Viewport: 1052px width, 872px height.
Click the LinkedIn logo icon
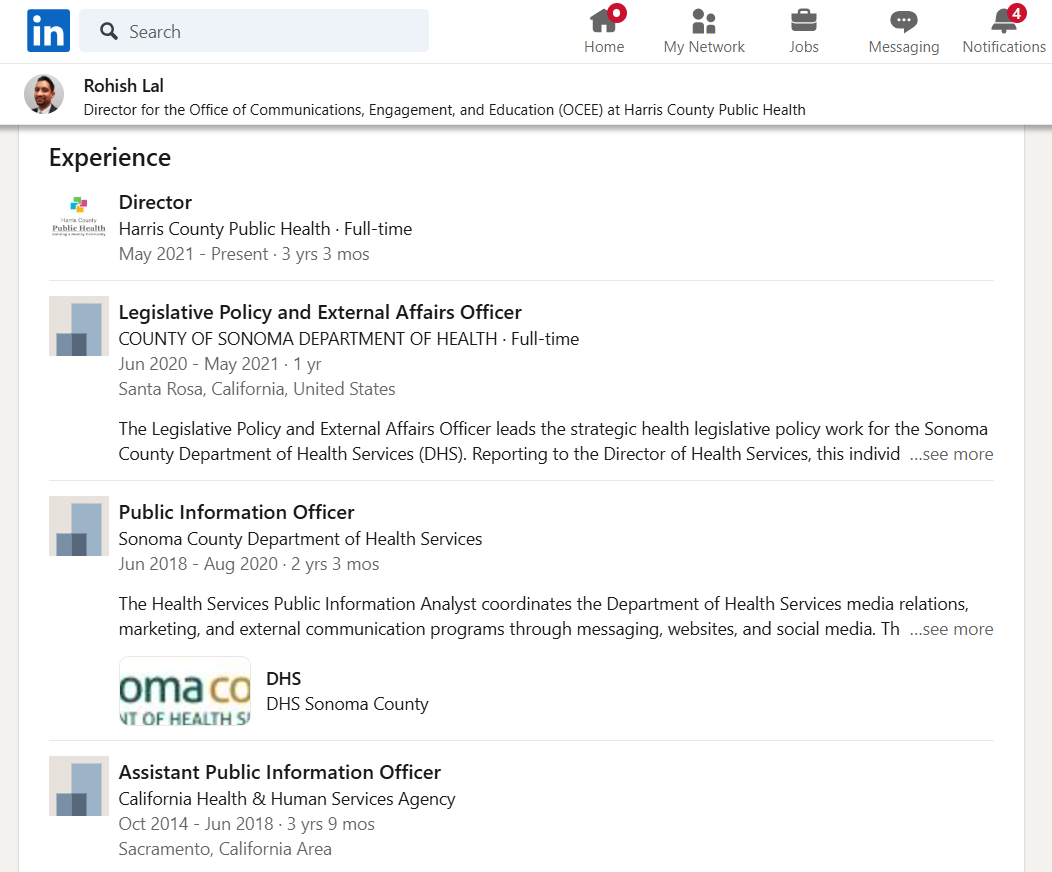coord(48,31)
